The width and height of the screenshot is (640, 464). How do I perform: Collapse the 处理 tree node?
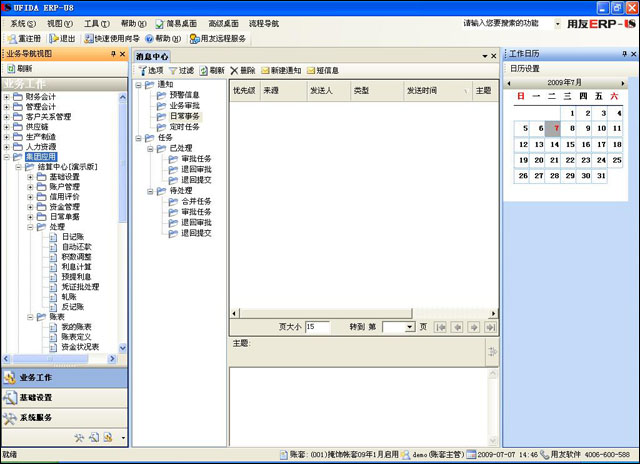(30, 227)
